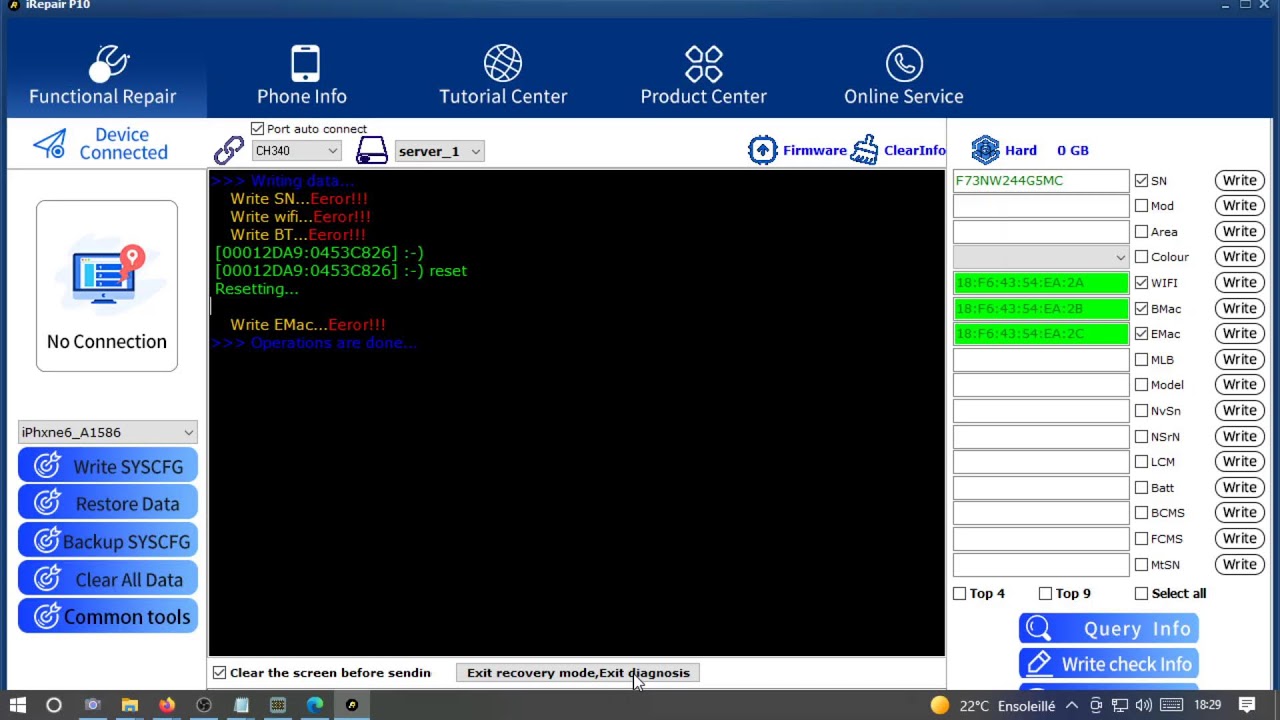Go to Product Center tab

[x=704, y=76]
